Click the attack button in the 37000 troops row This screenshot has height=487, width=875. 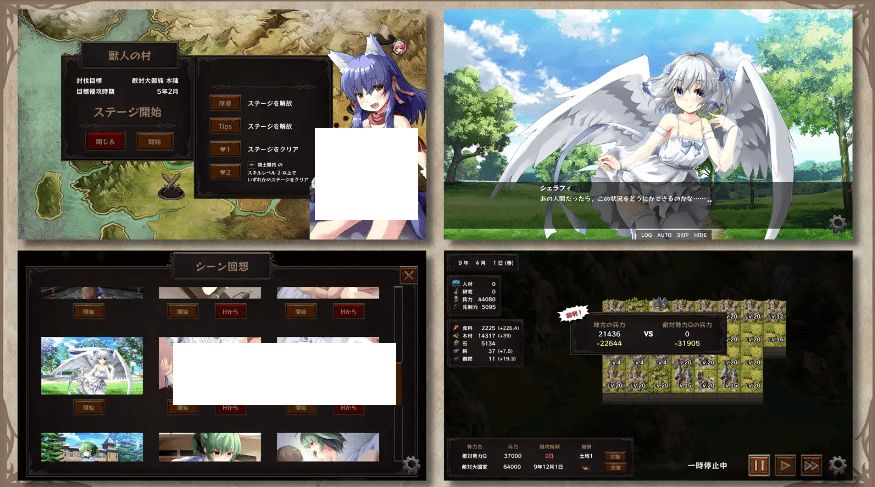pyautogui.click(x=616, y=456)
